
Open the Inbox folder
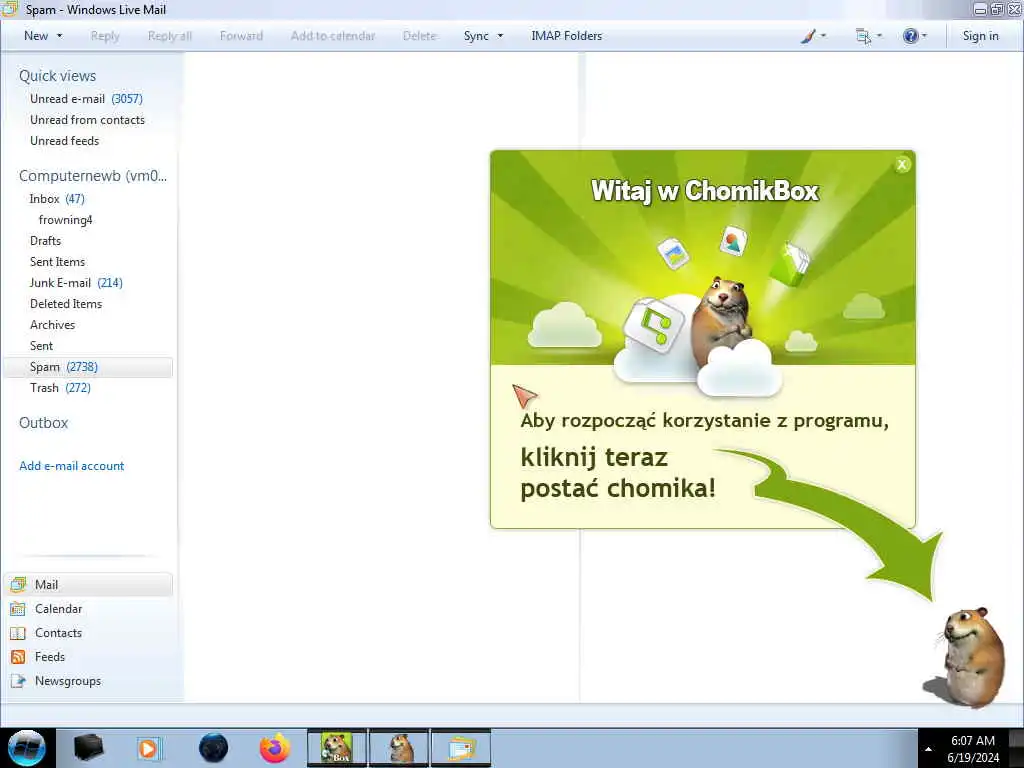click(x=57, y=199)
